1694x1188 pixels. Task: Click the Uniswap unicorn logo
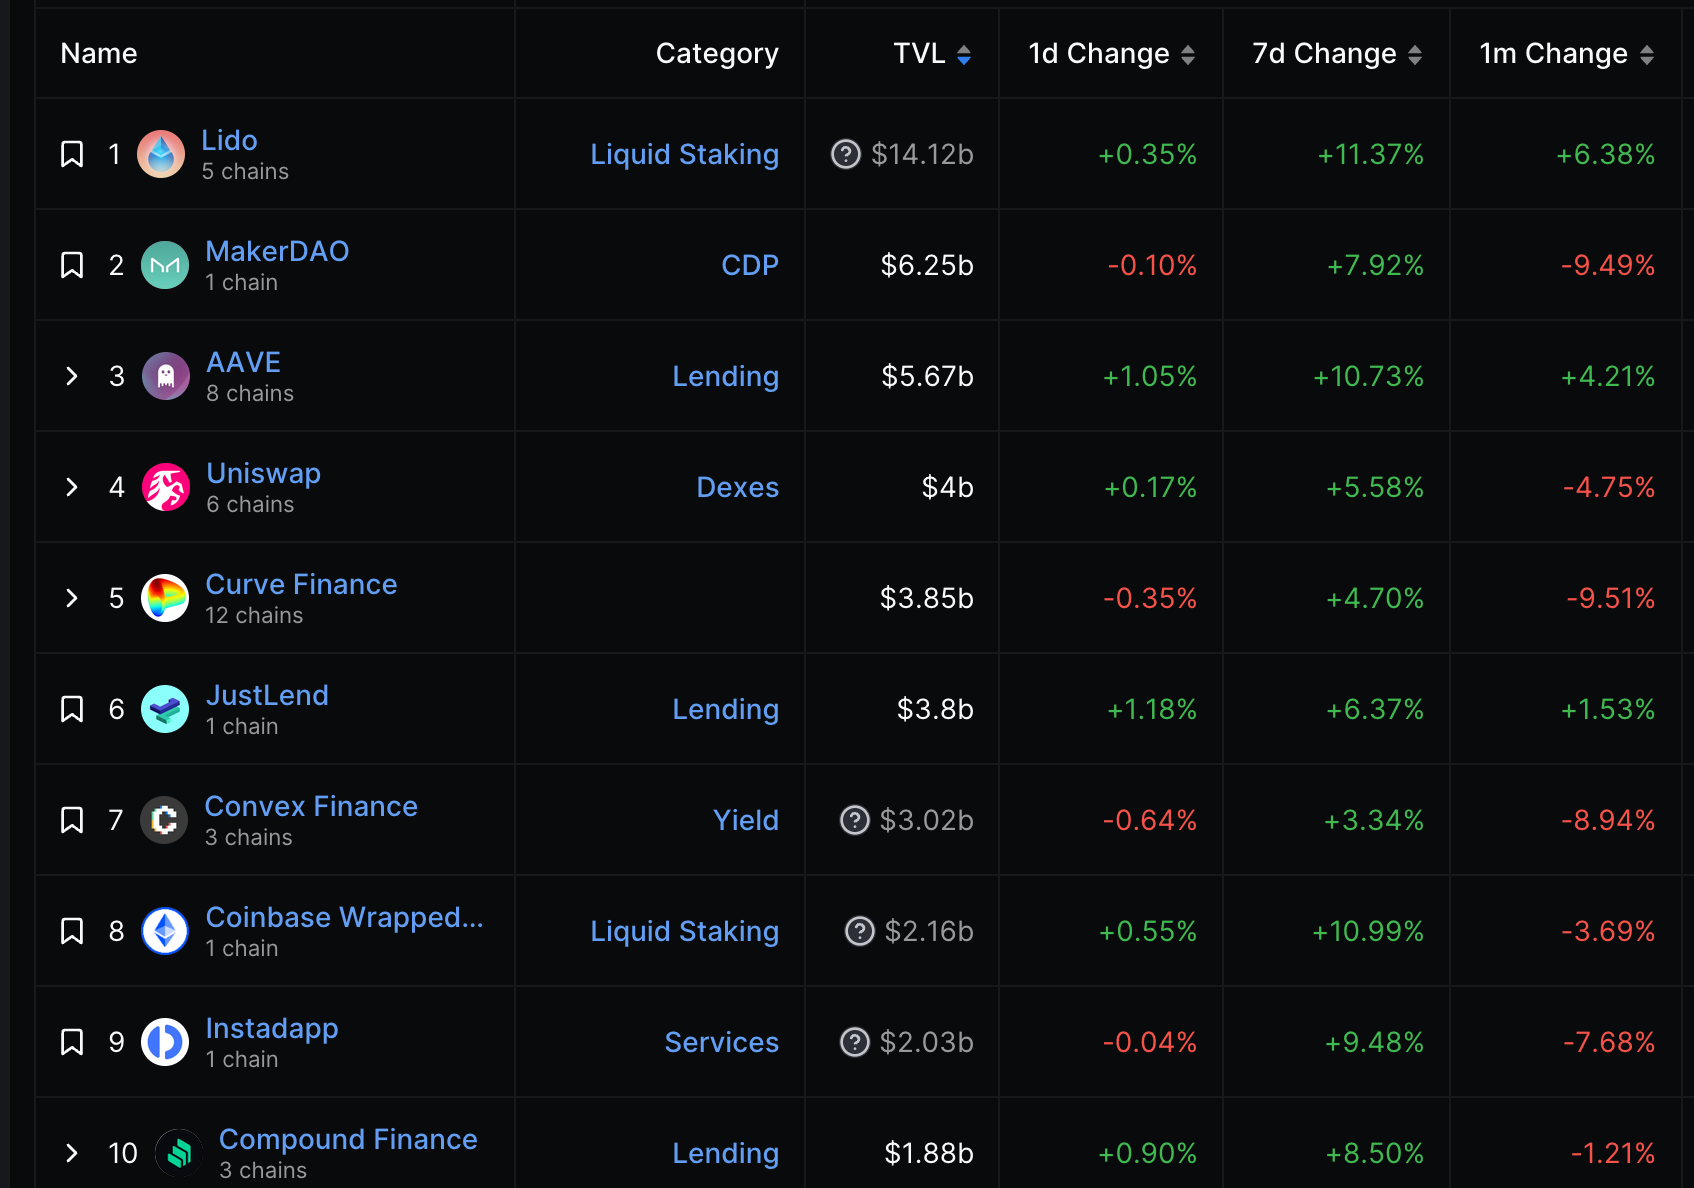(166, 487)
